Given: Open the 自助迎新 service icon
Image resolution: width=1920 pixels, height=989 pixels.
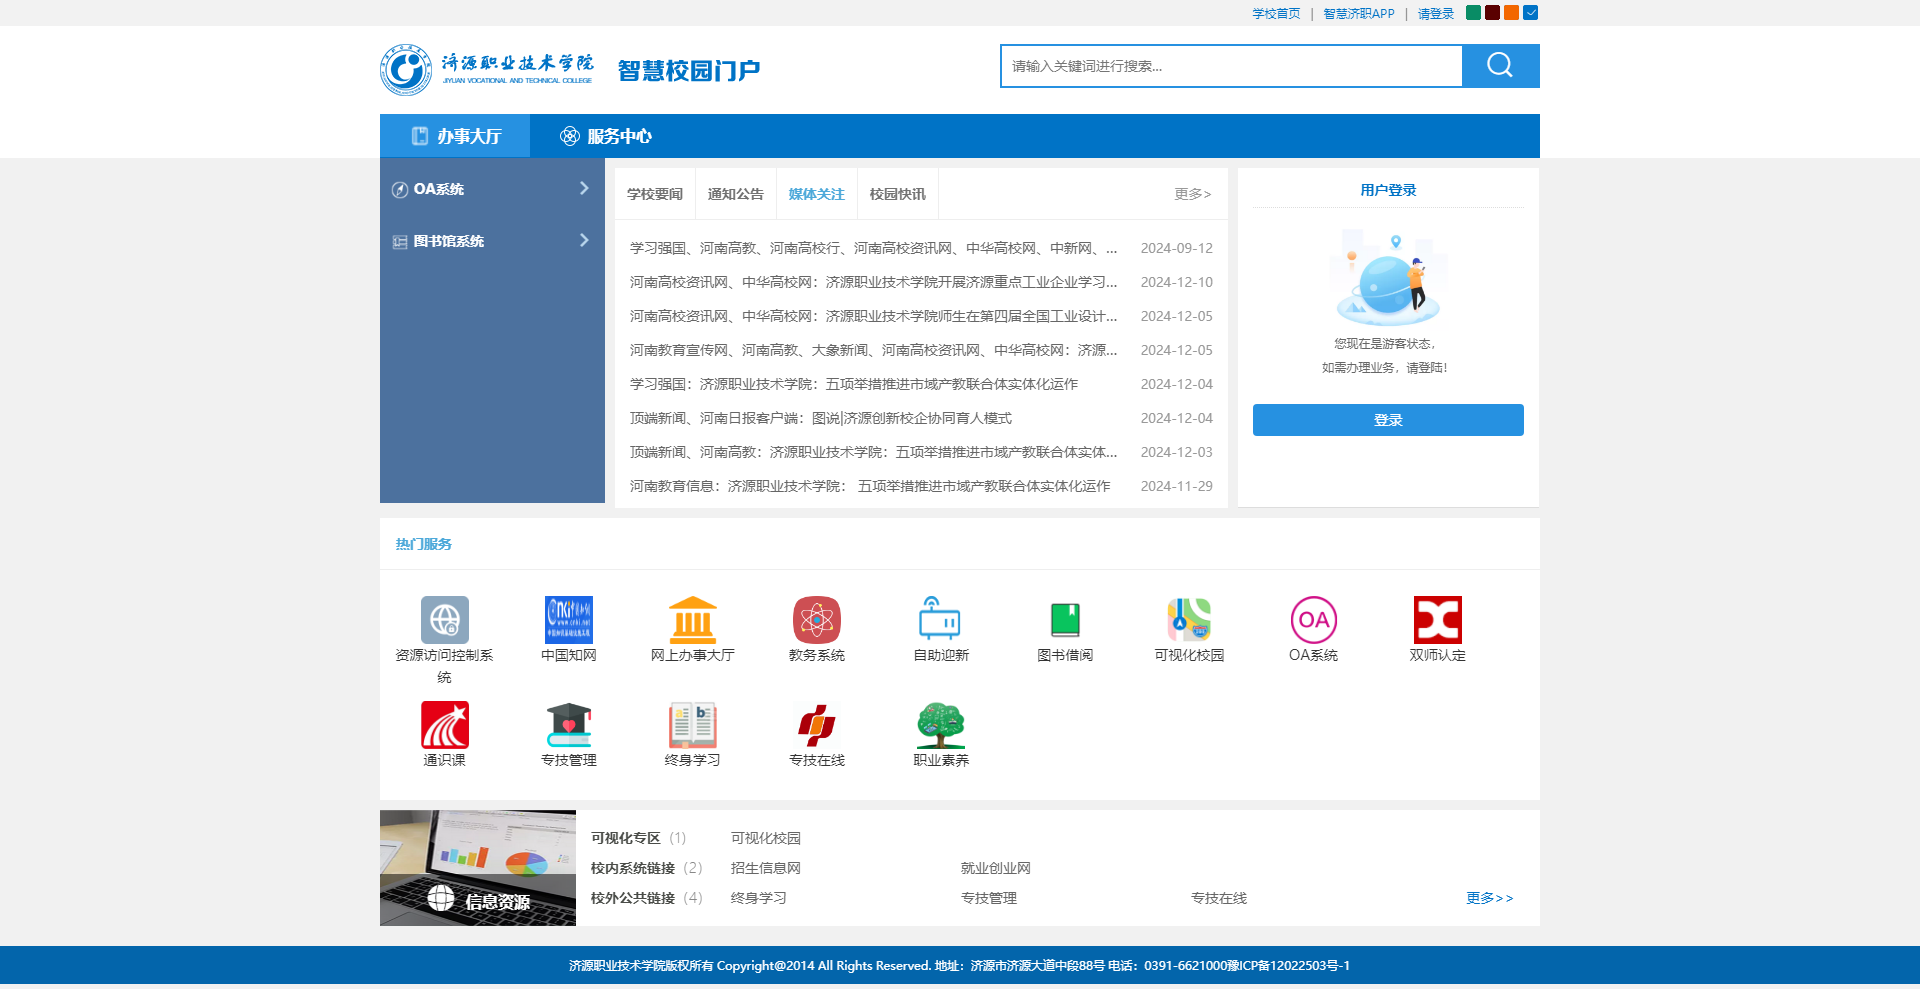Looking at the screenshot, I should 940,620.
